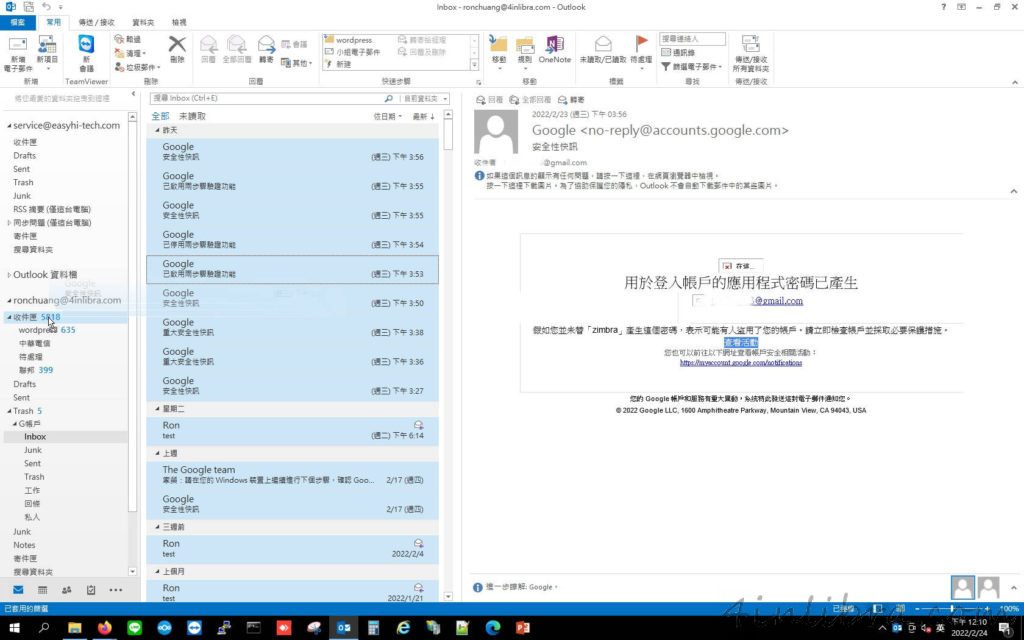Collapse the ribbon with the up chevron
This screenshot has width=1024, height=640.
point(1014,82)
